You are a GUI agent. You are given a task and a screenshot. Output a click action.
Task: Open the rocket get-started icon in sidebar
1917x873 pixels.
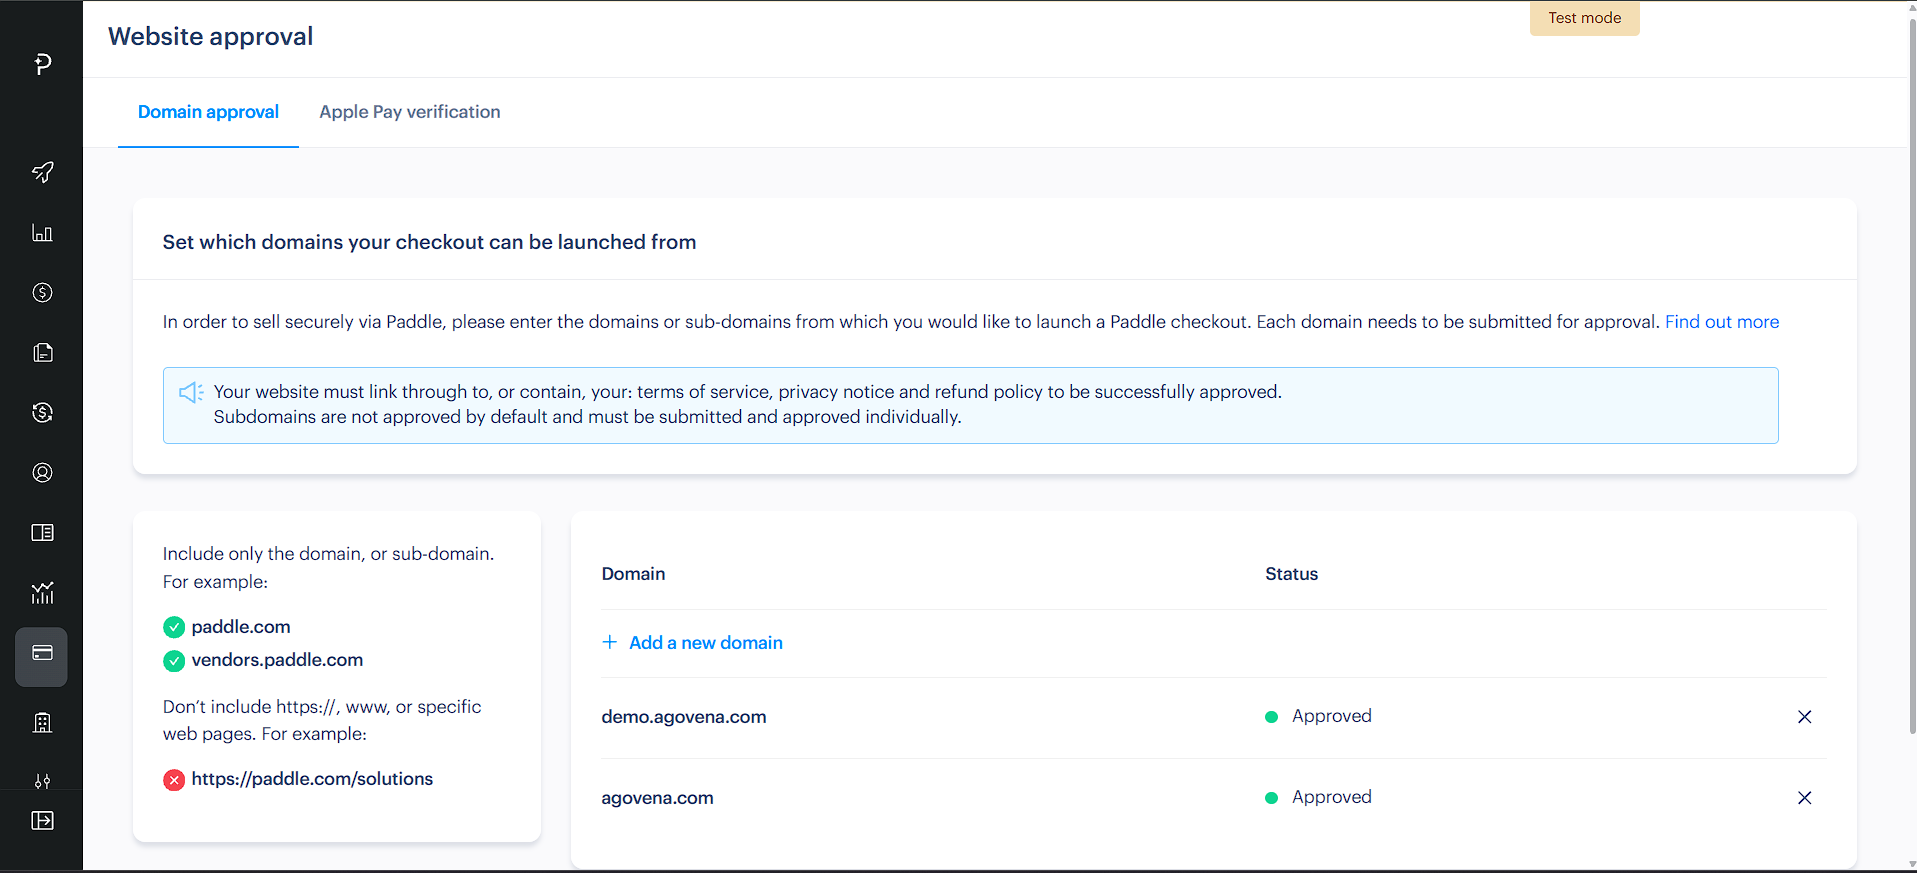pyautogui.click(x=42, y=172)
